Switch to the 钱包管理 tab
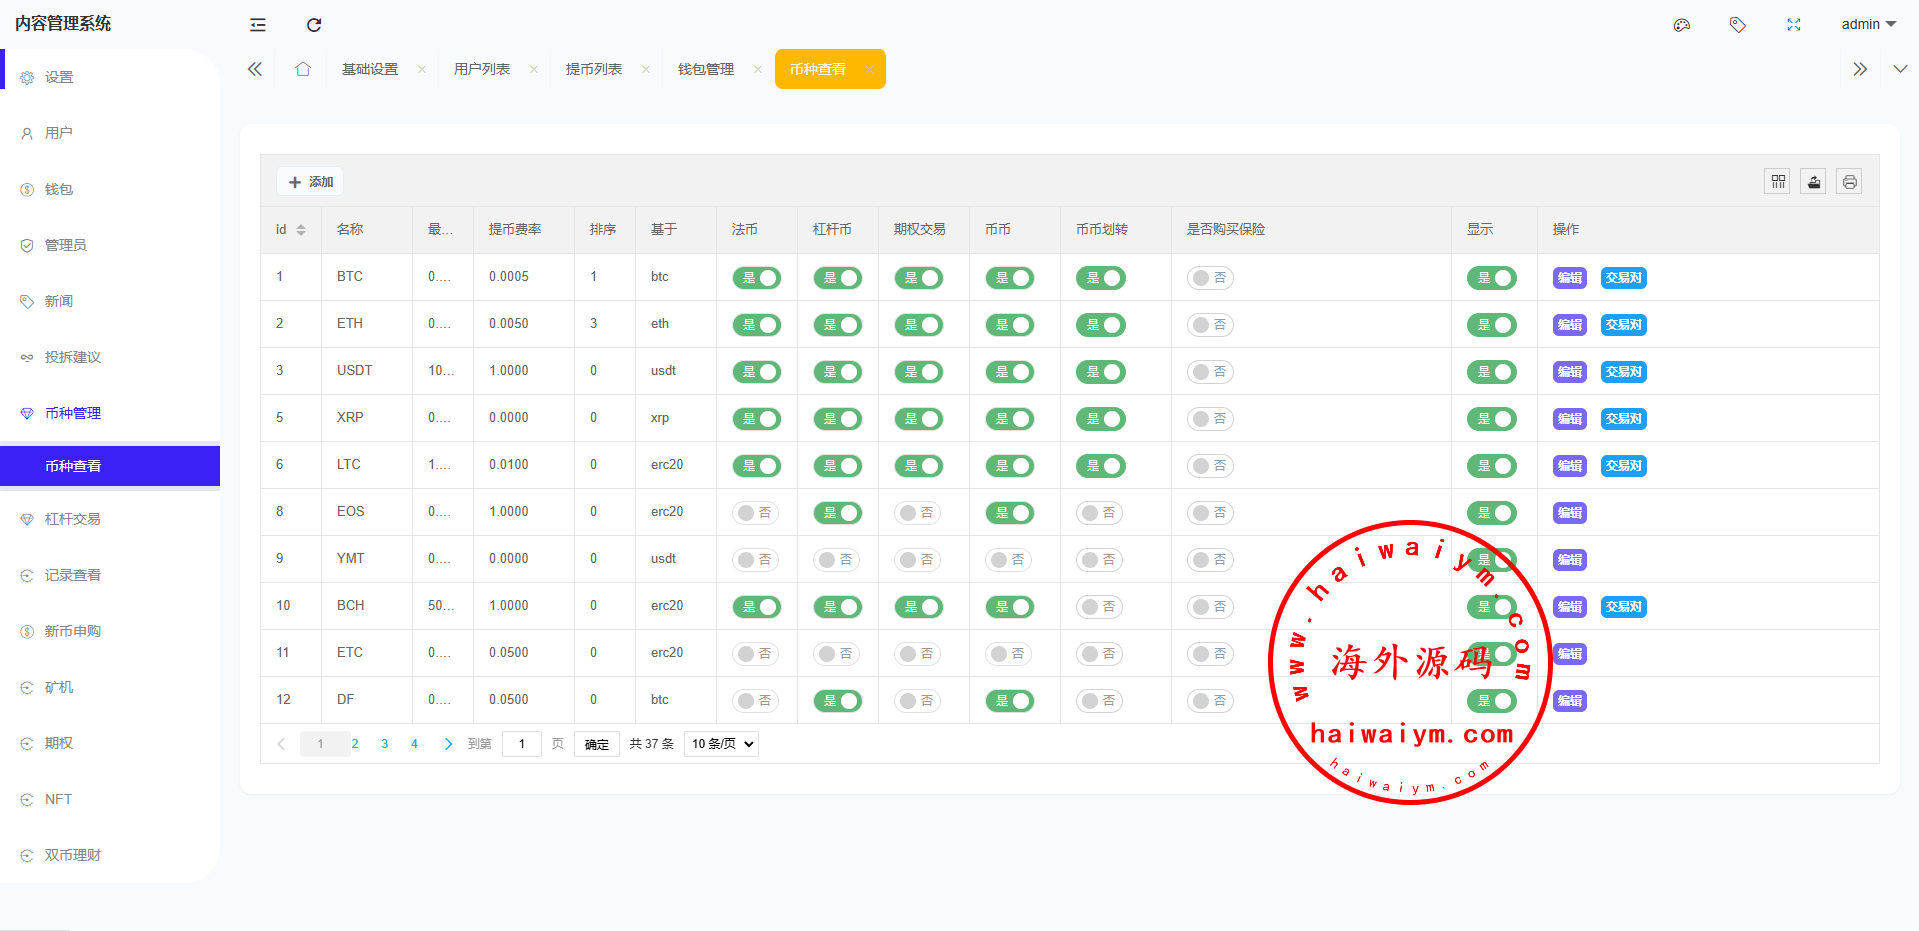 coord(706,69)
